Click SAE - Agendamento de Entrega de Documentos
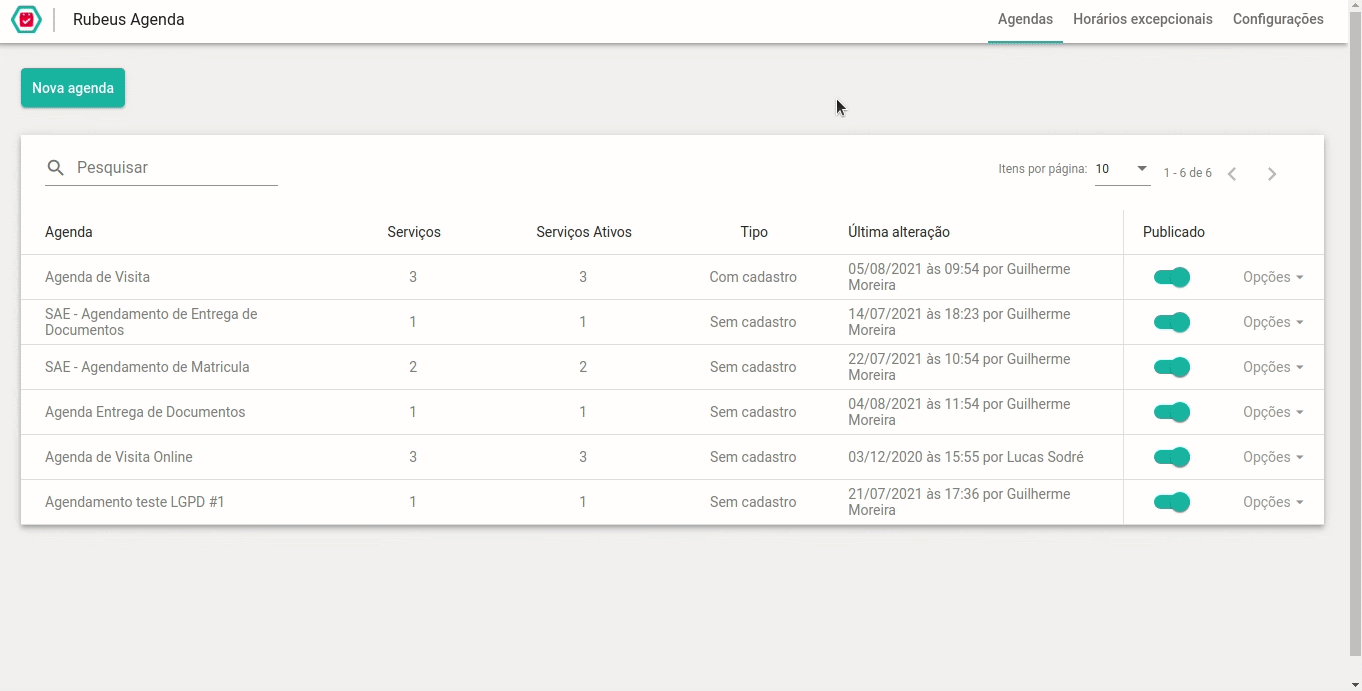Image resolution: width=1362 pixels, height=691 pixels. [151, 322]
